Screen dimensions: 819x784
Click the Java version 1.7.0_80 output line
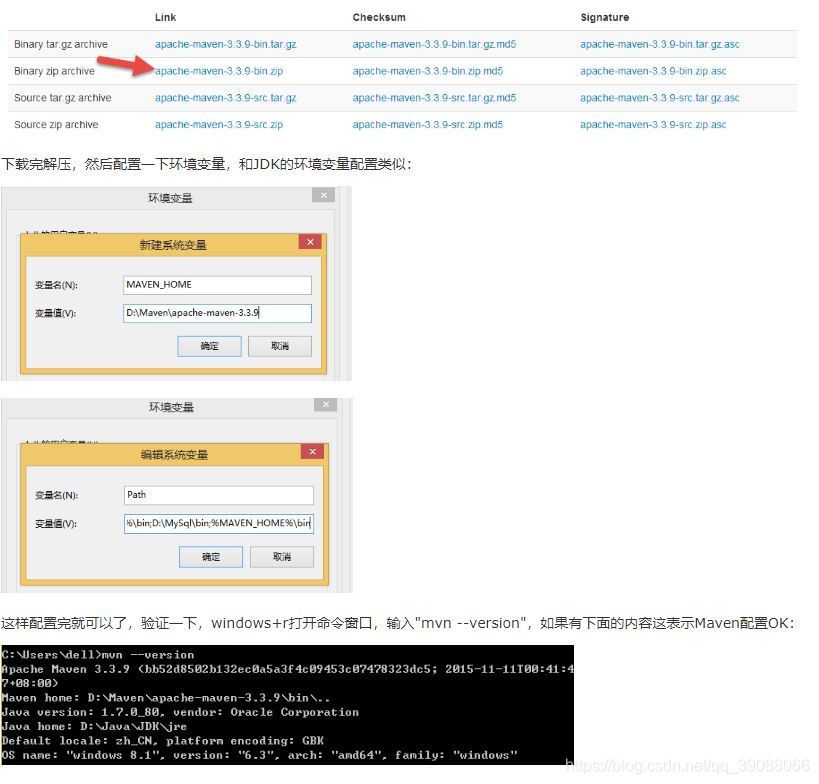click(180, 712)
